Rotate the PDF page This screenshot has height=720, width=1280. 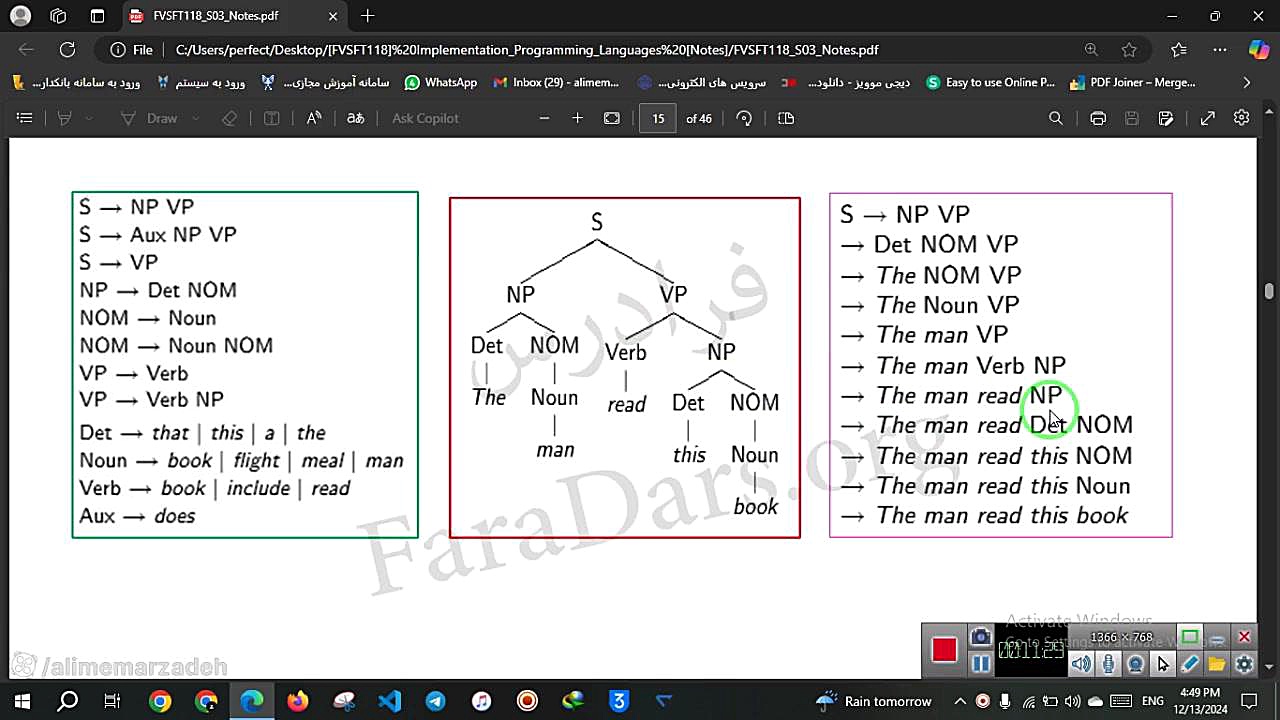pyautogui.click(x=744, y=118)
